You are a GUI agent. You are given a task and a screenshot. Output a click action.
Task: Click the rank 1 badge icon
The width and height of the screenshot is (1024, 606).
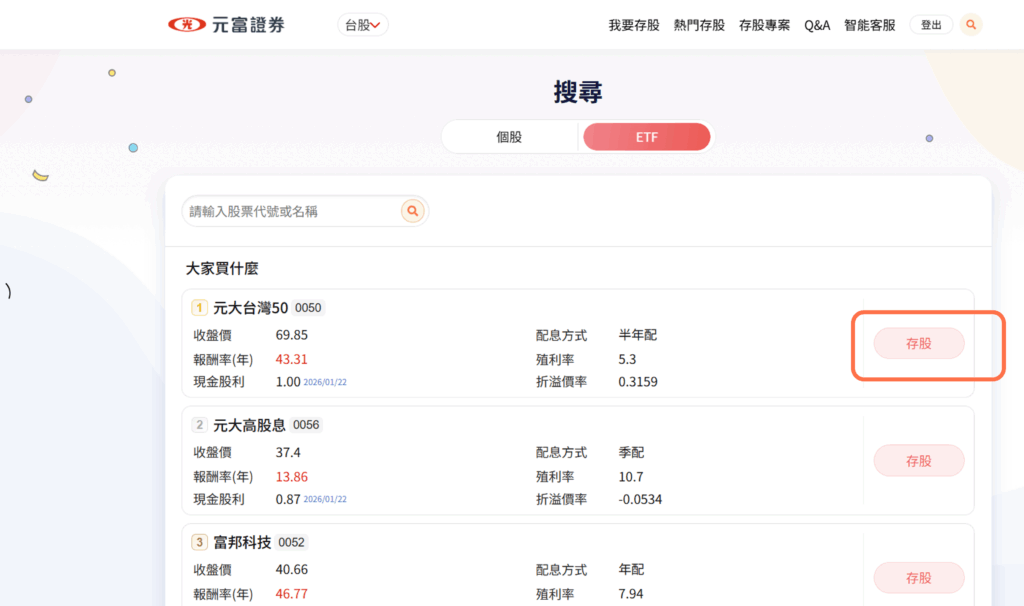pos(200,308)
